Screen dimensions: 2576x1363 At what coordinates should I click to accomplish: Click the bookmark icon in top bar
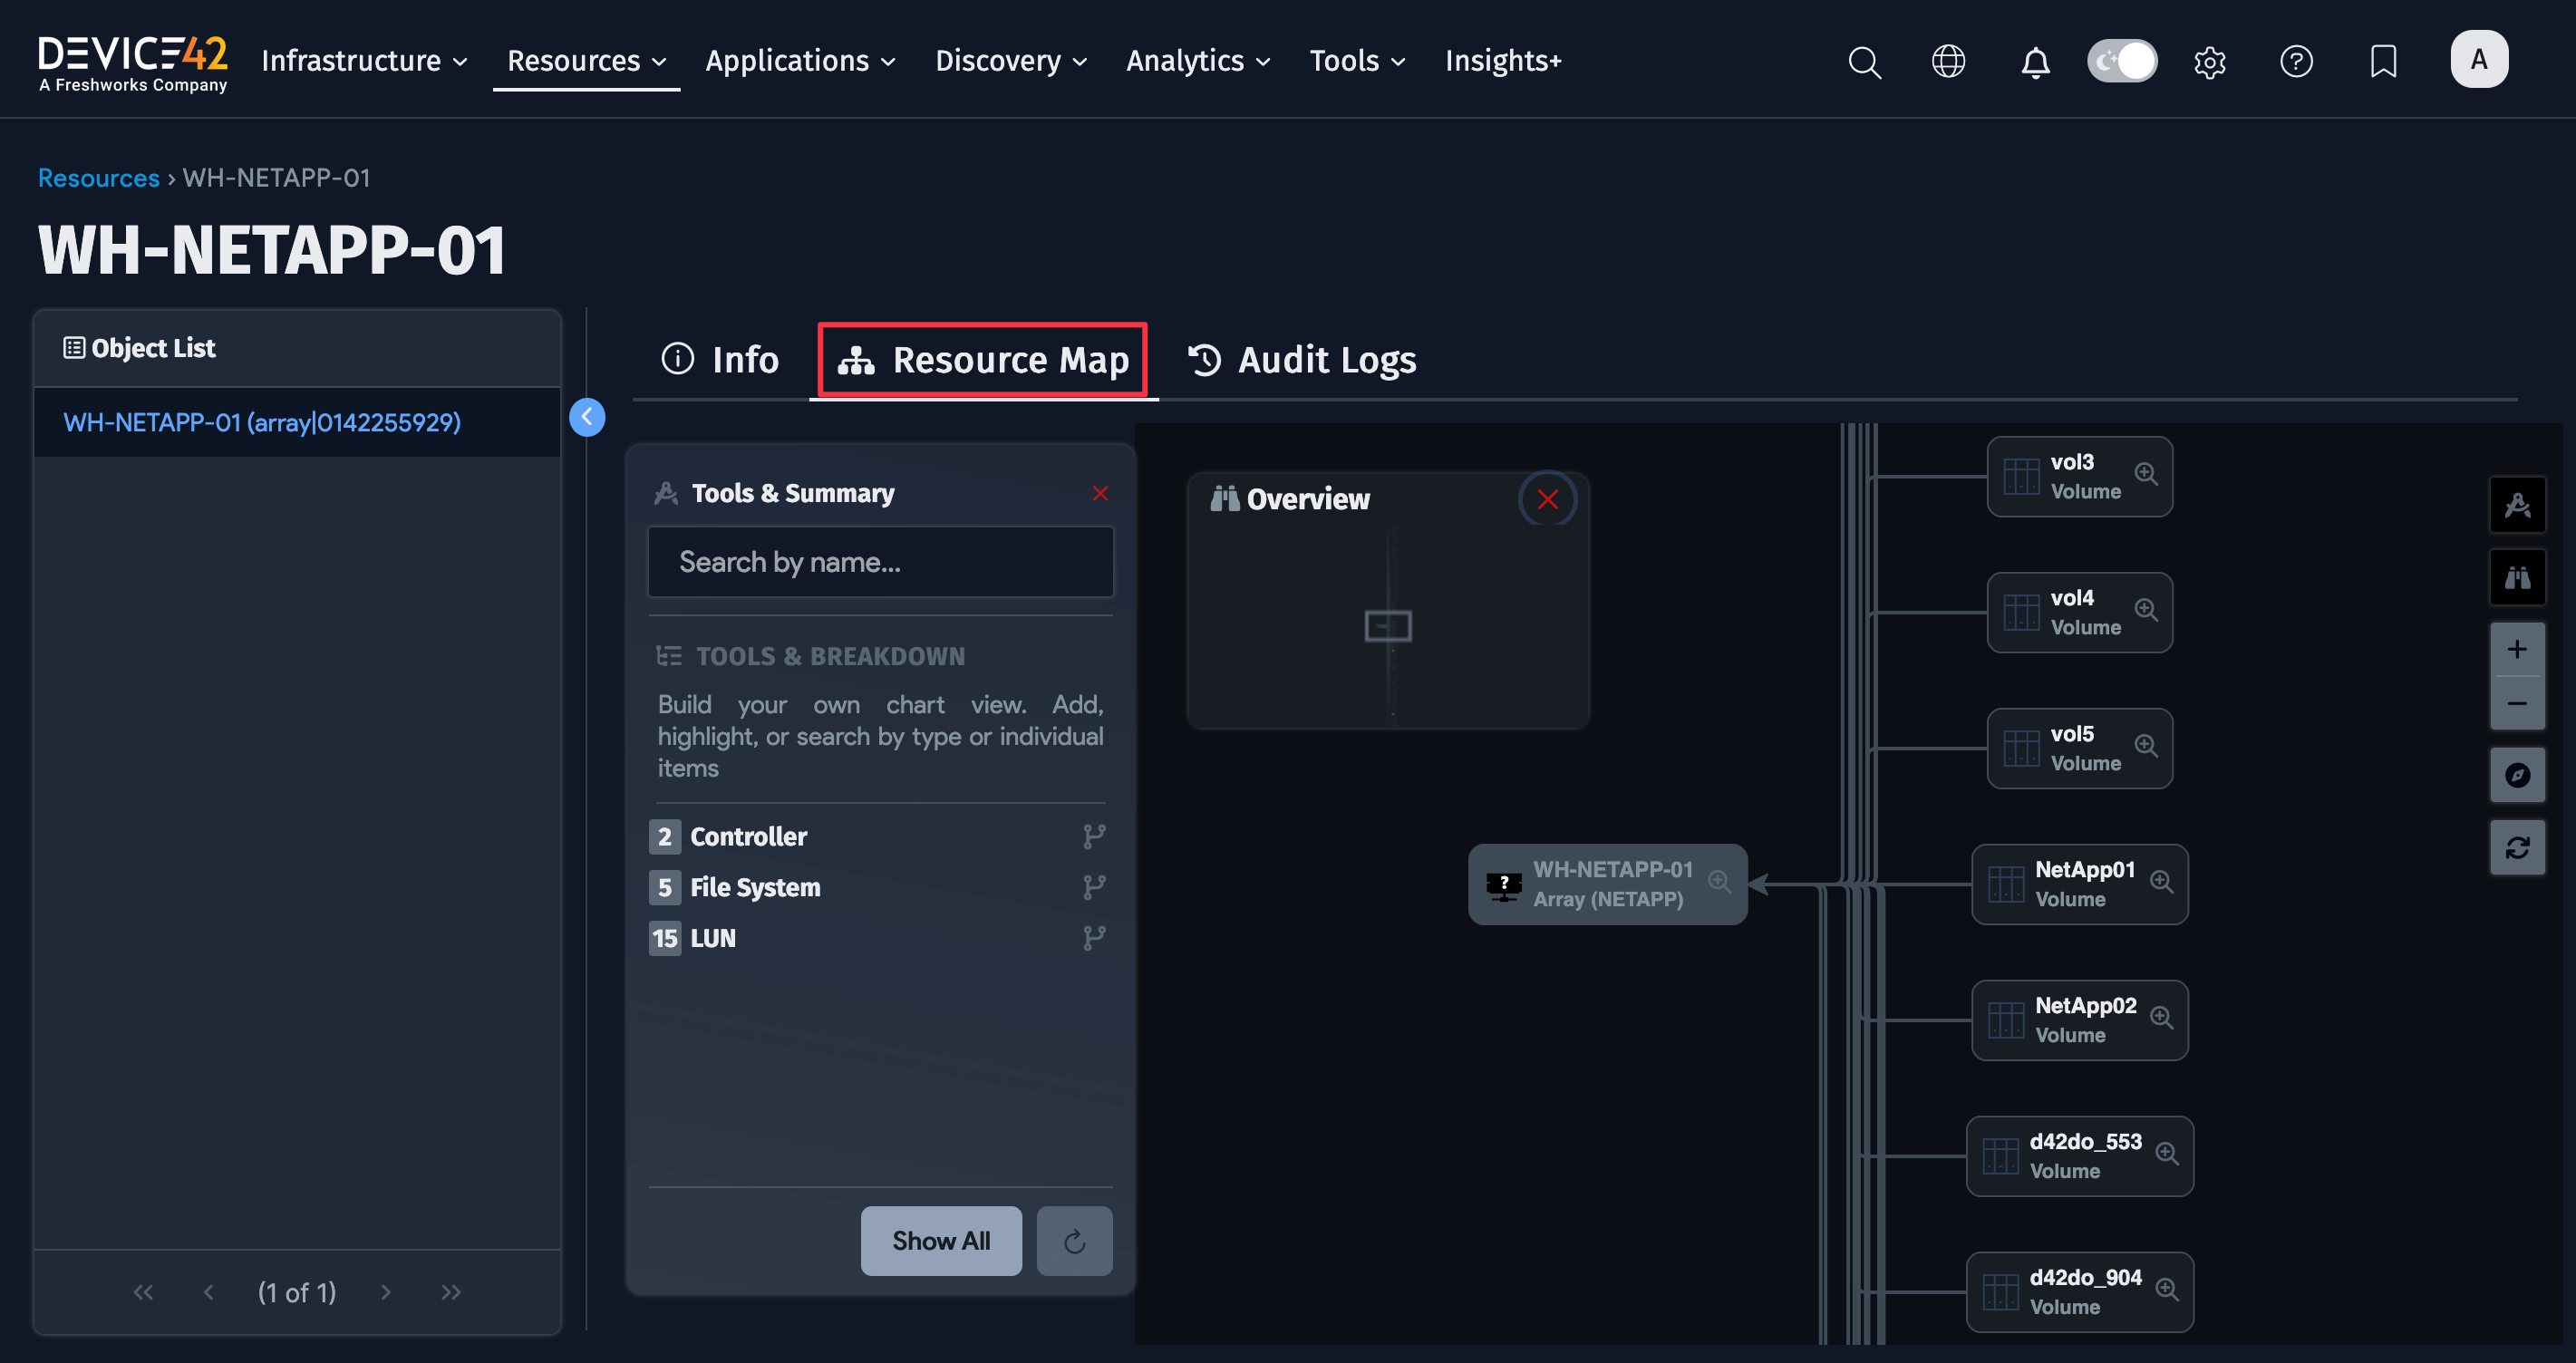[2383, 62]
